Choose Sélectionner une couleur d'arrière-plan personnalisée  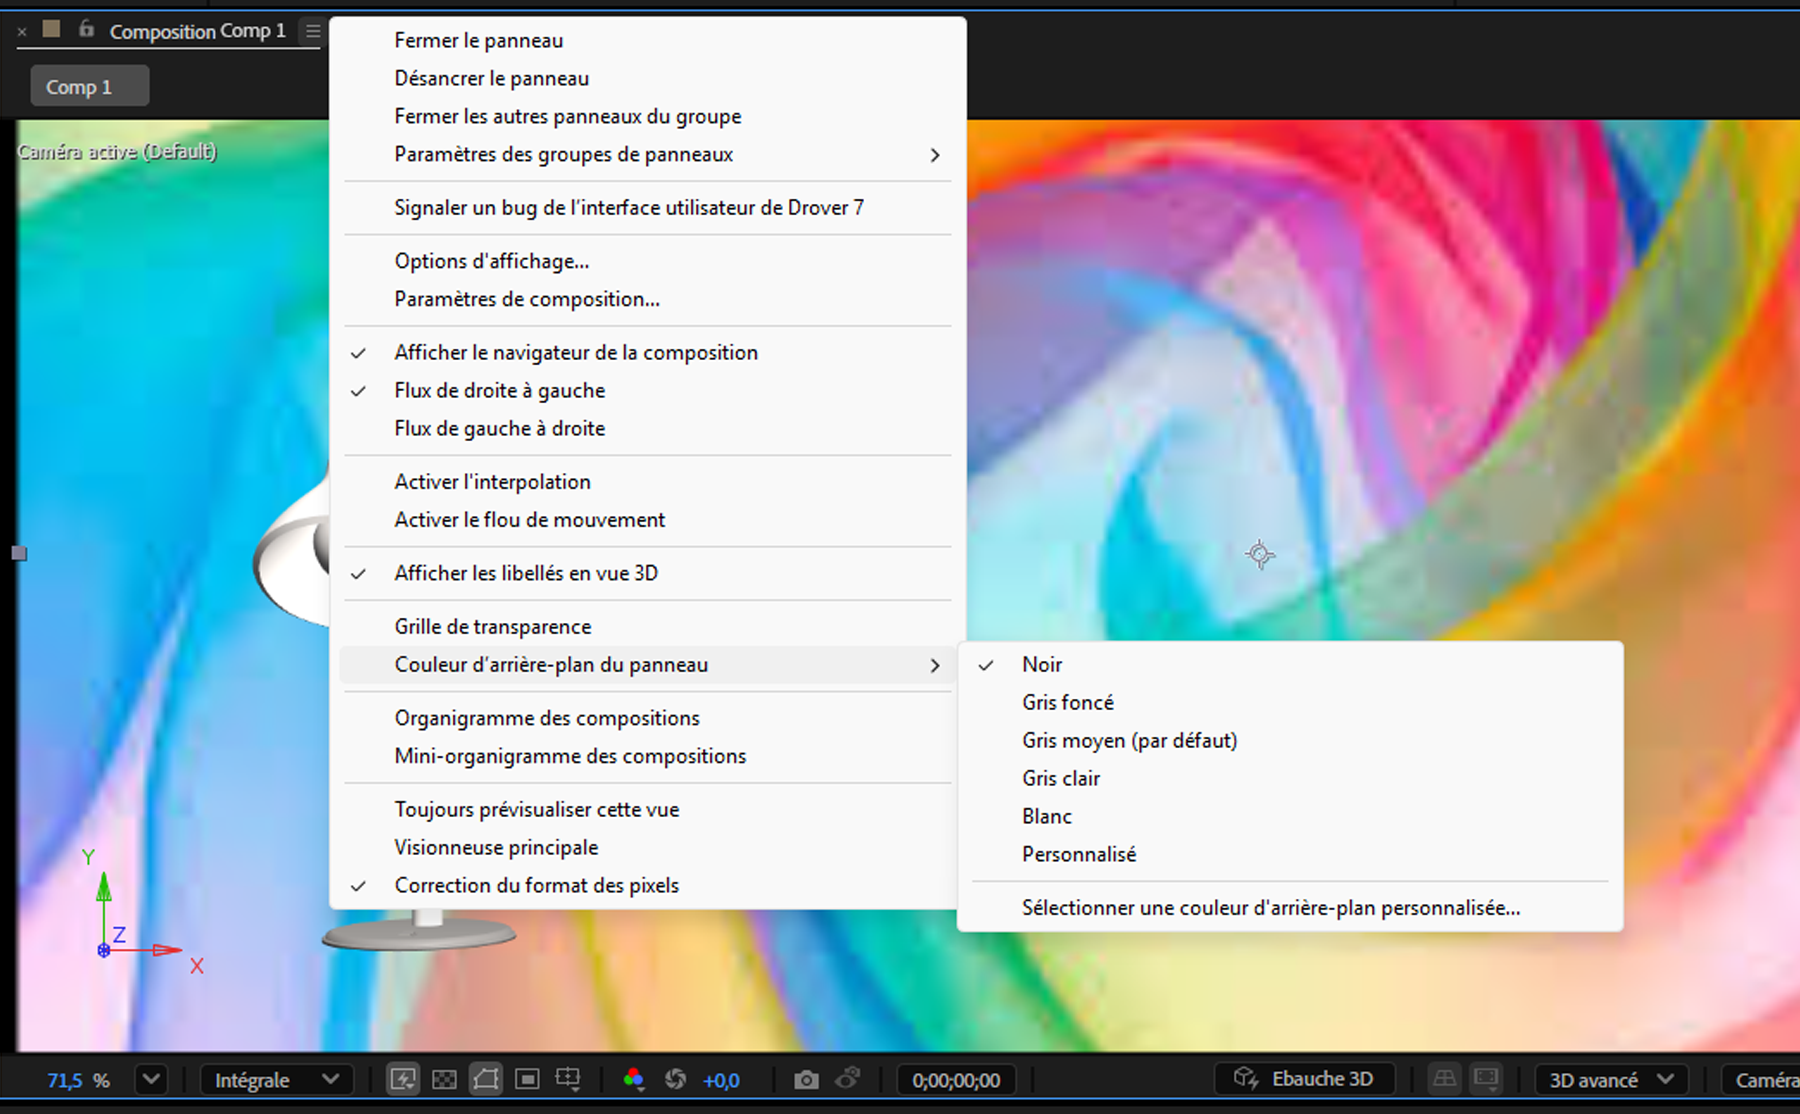tap(1270, 907)
